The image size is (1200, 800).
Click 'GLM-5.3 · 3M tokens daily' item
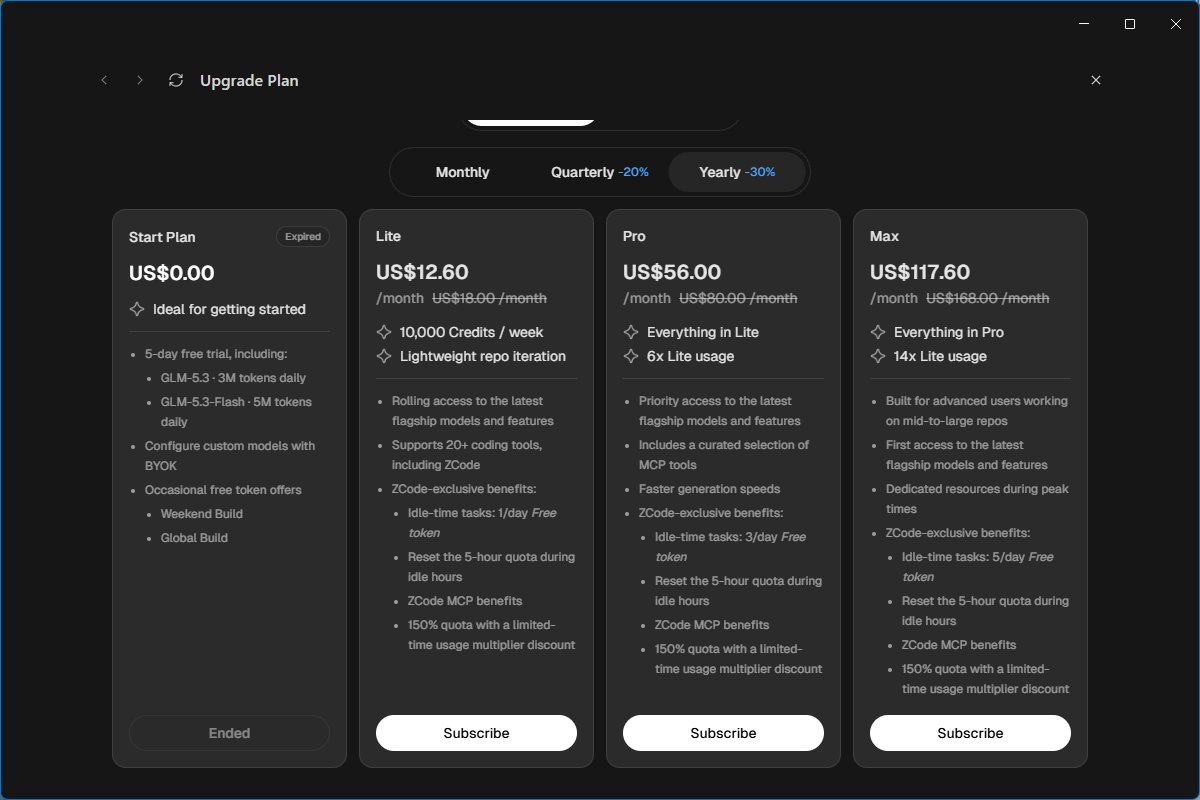coord(233,378)
